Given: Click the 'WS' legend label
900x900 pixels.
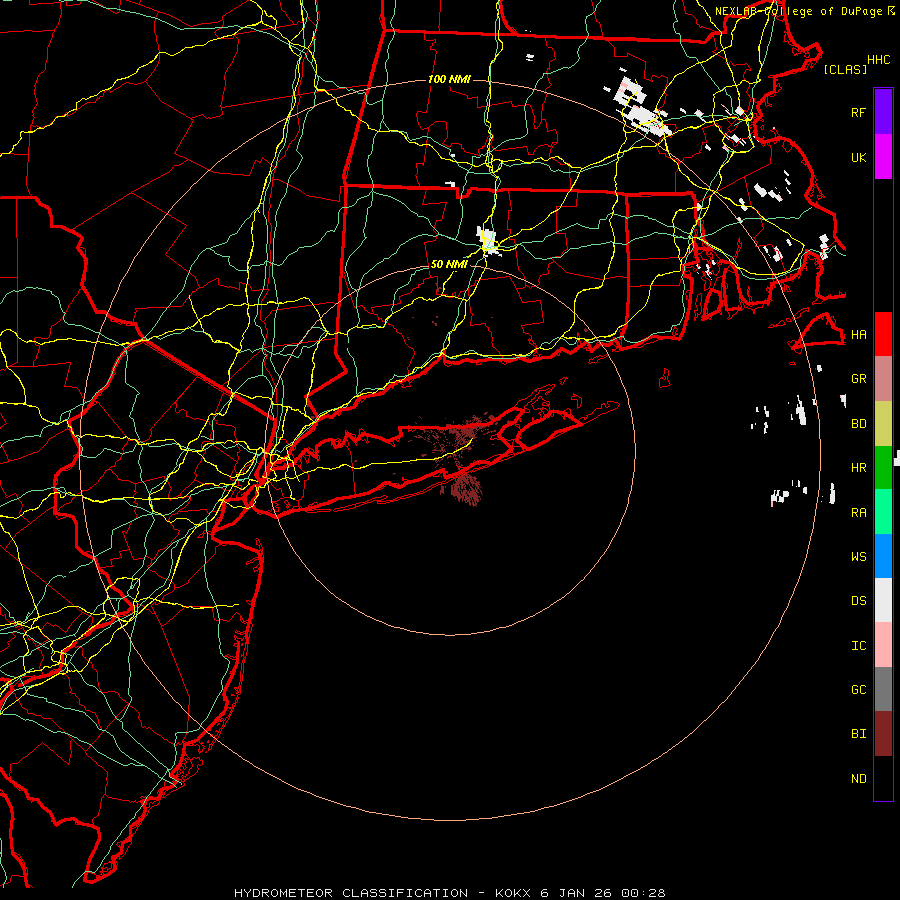Looking at the screenshot, I should (858, 557).
